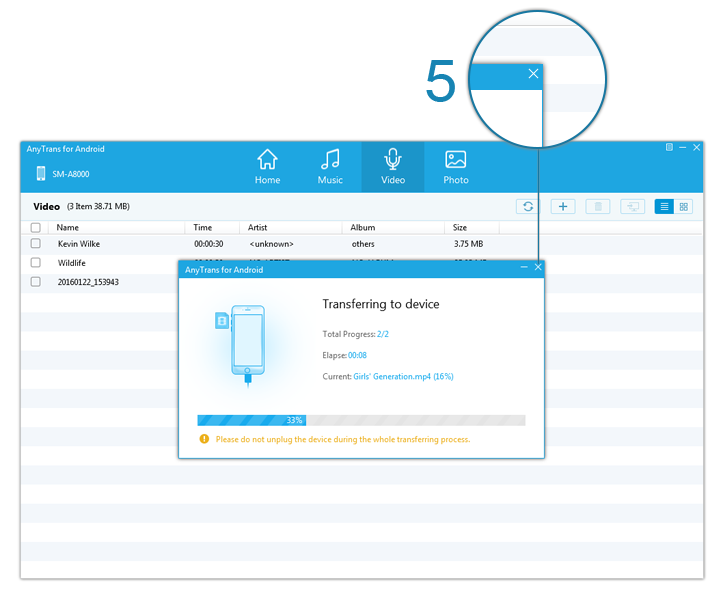
Task: Select the Kevin Wilke row name
Action: click(78, 244)
